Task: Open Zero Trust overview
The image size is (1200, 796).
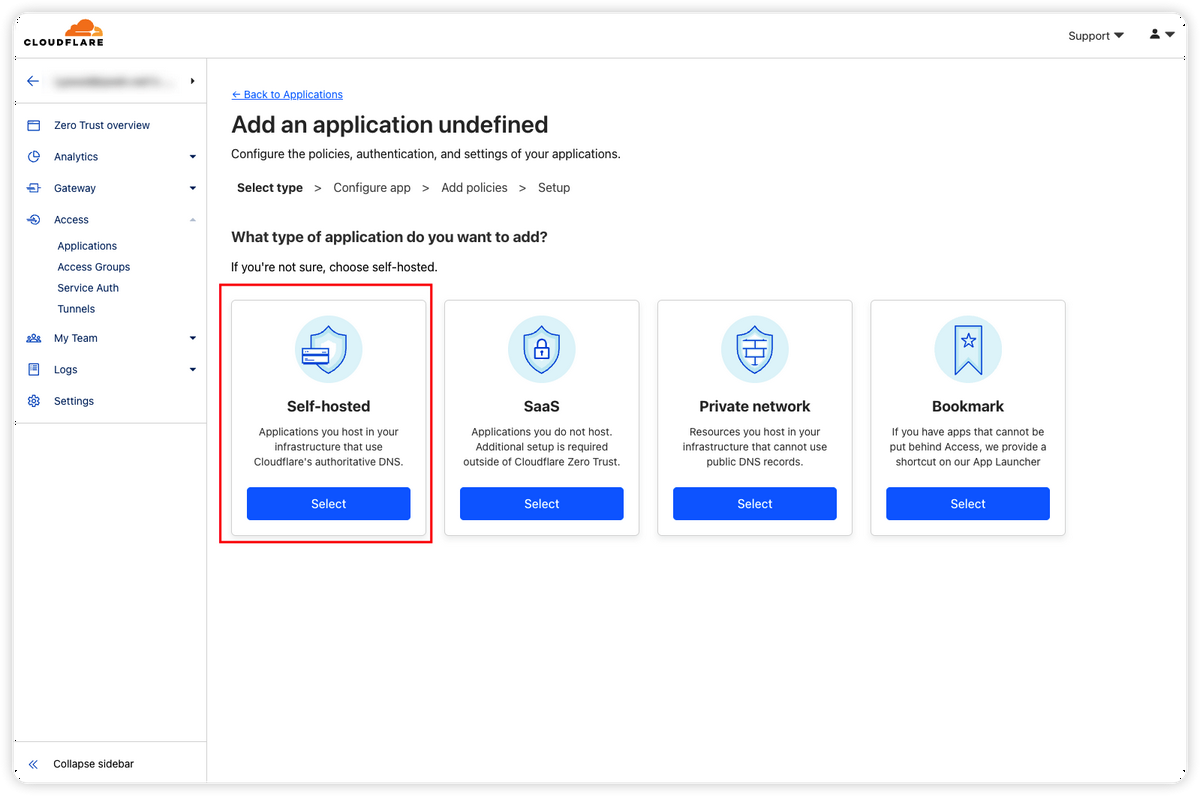Action: (102, 125)
